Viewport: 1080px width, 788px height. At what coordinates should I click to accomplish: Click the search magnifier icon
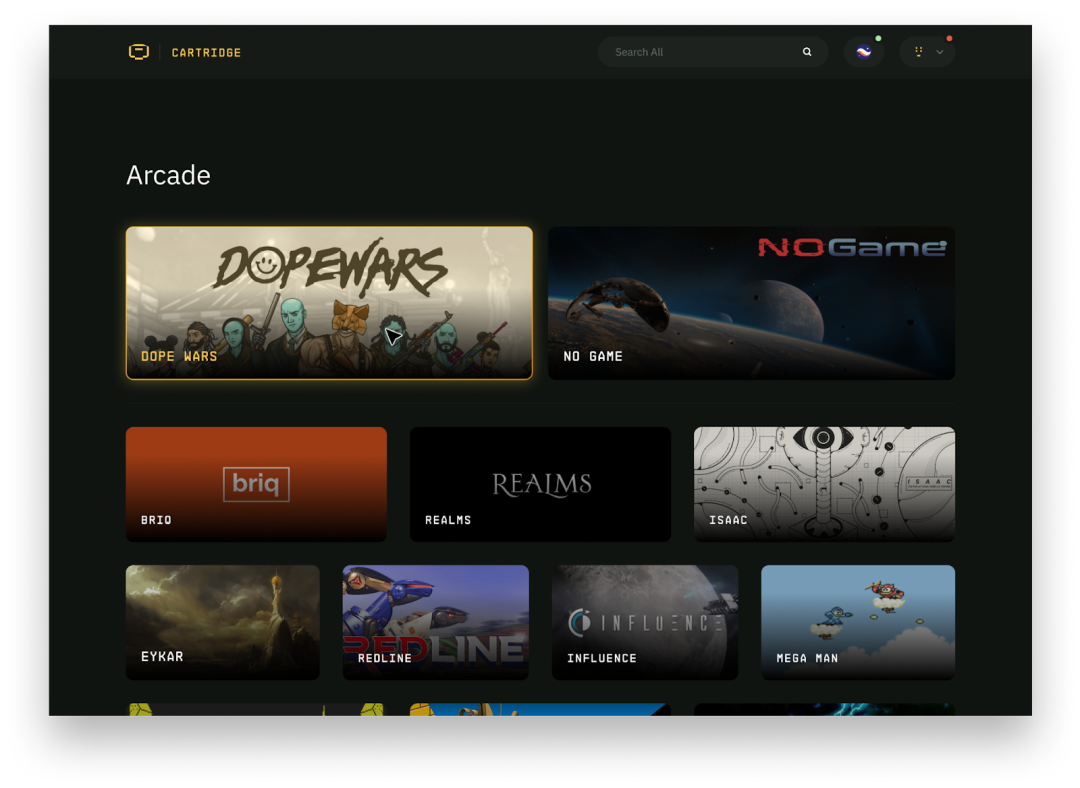pos(807,52)
